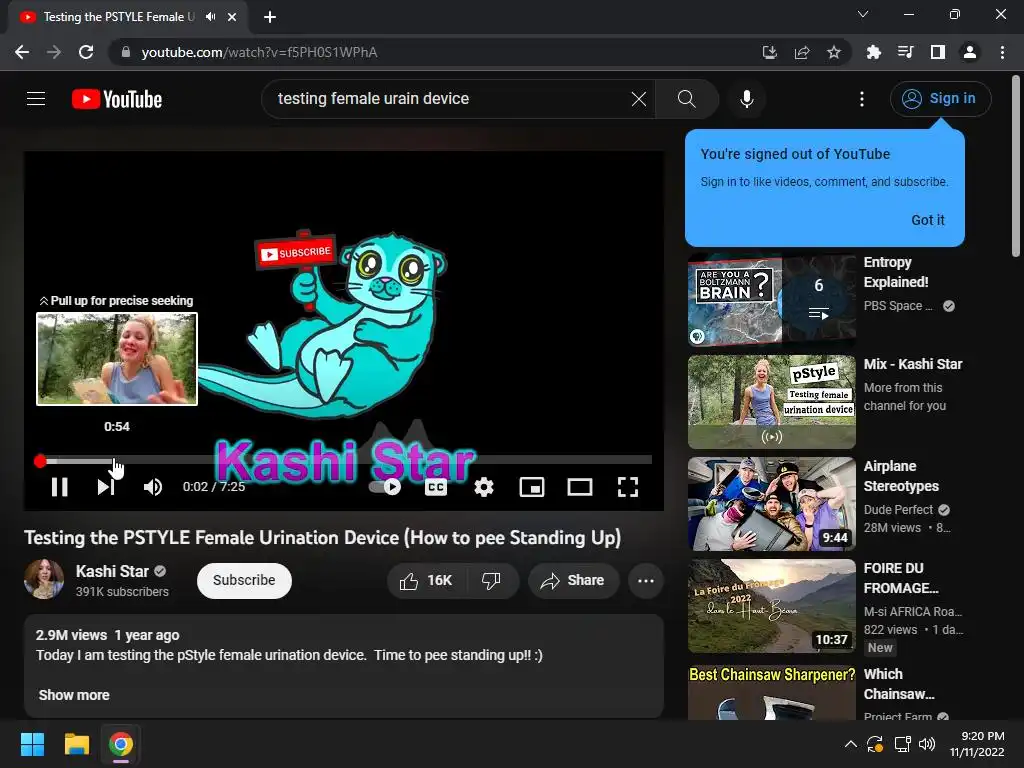Open more actions ellipsis below video
This screenshot has width=1024, height=768.
click(646, 581)
